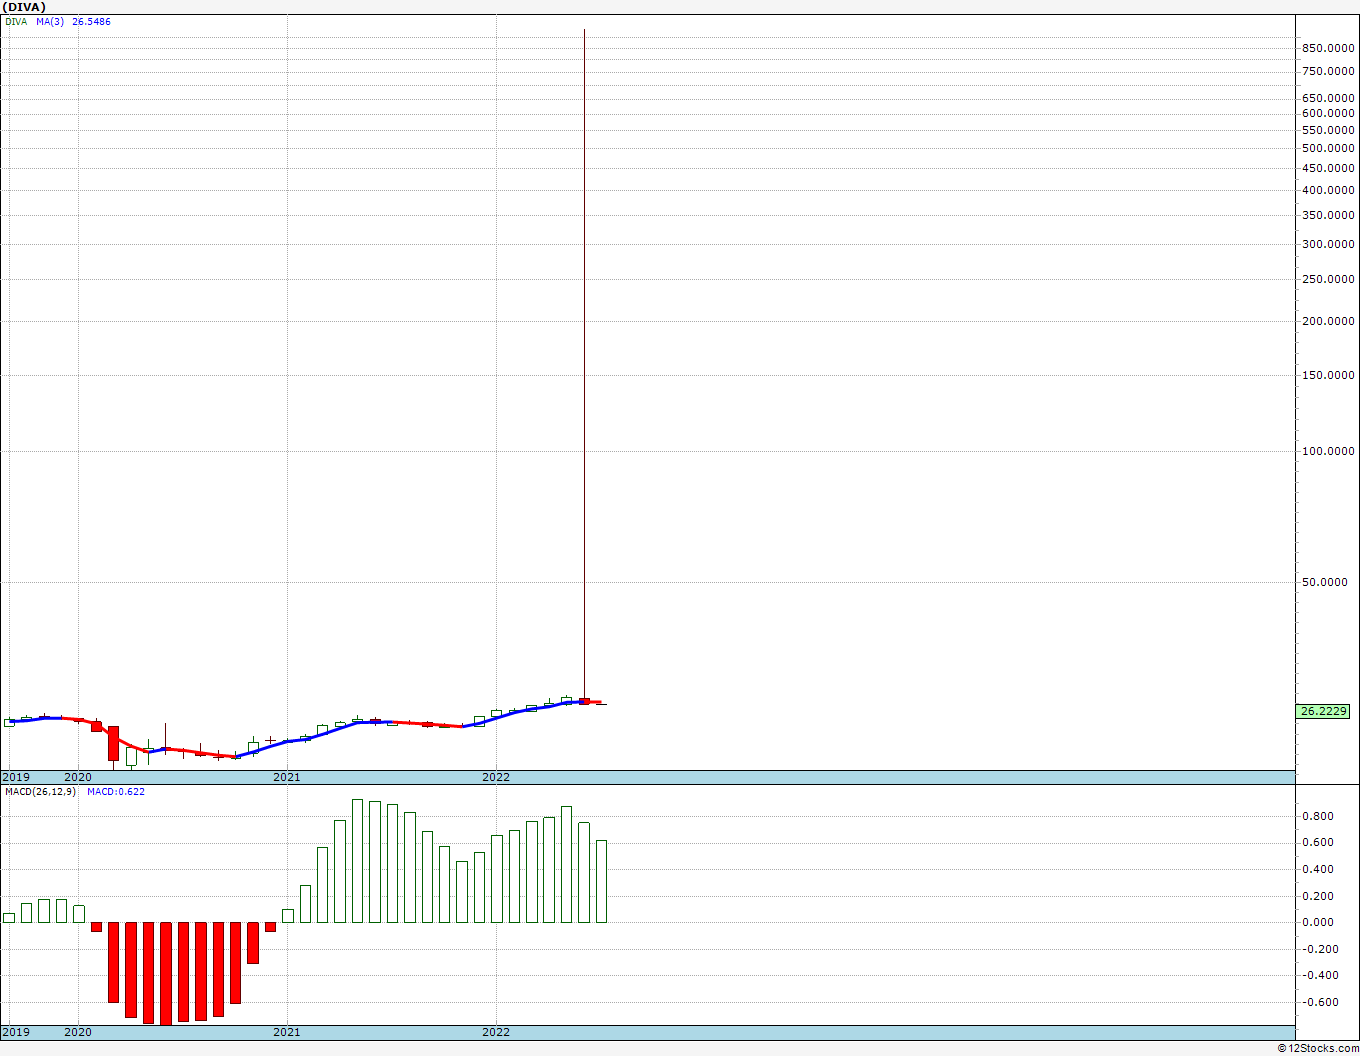Select the 650.0000 price axis label
This screenshot has height=1056, width=1360.
point(1329,98)
